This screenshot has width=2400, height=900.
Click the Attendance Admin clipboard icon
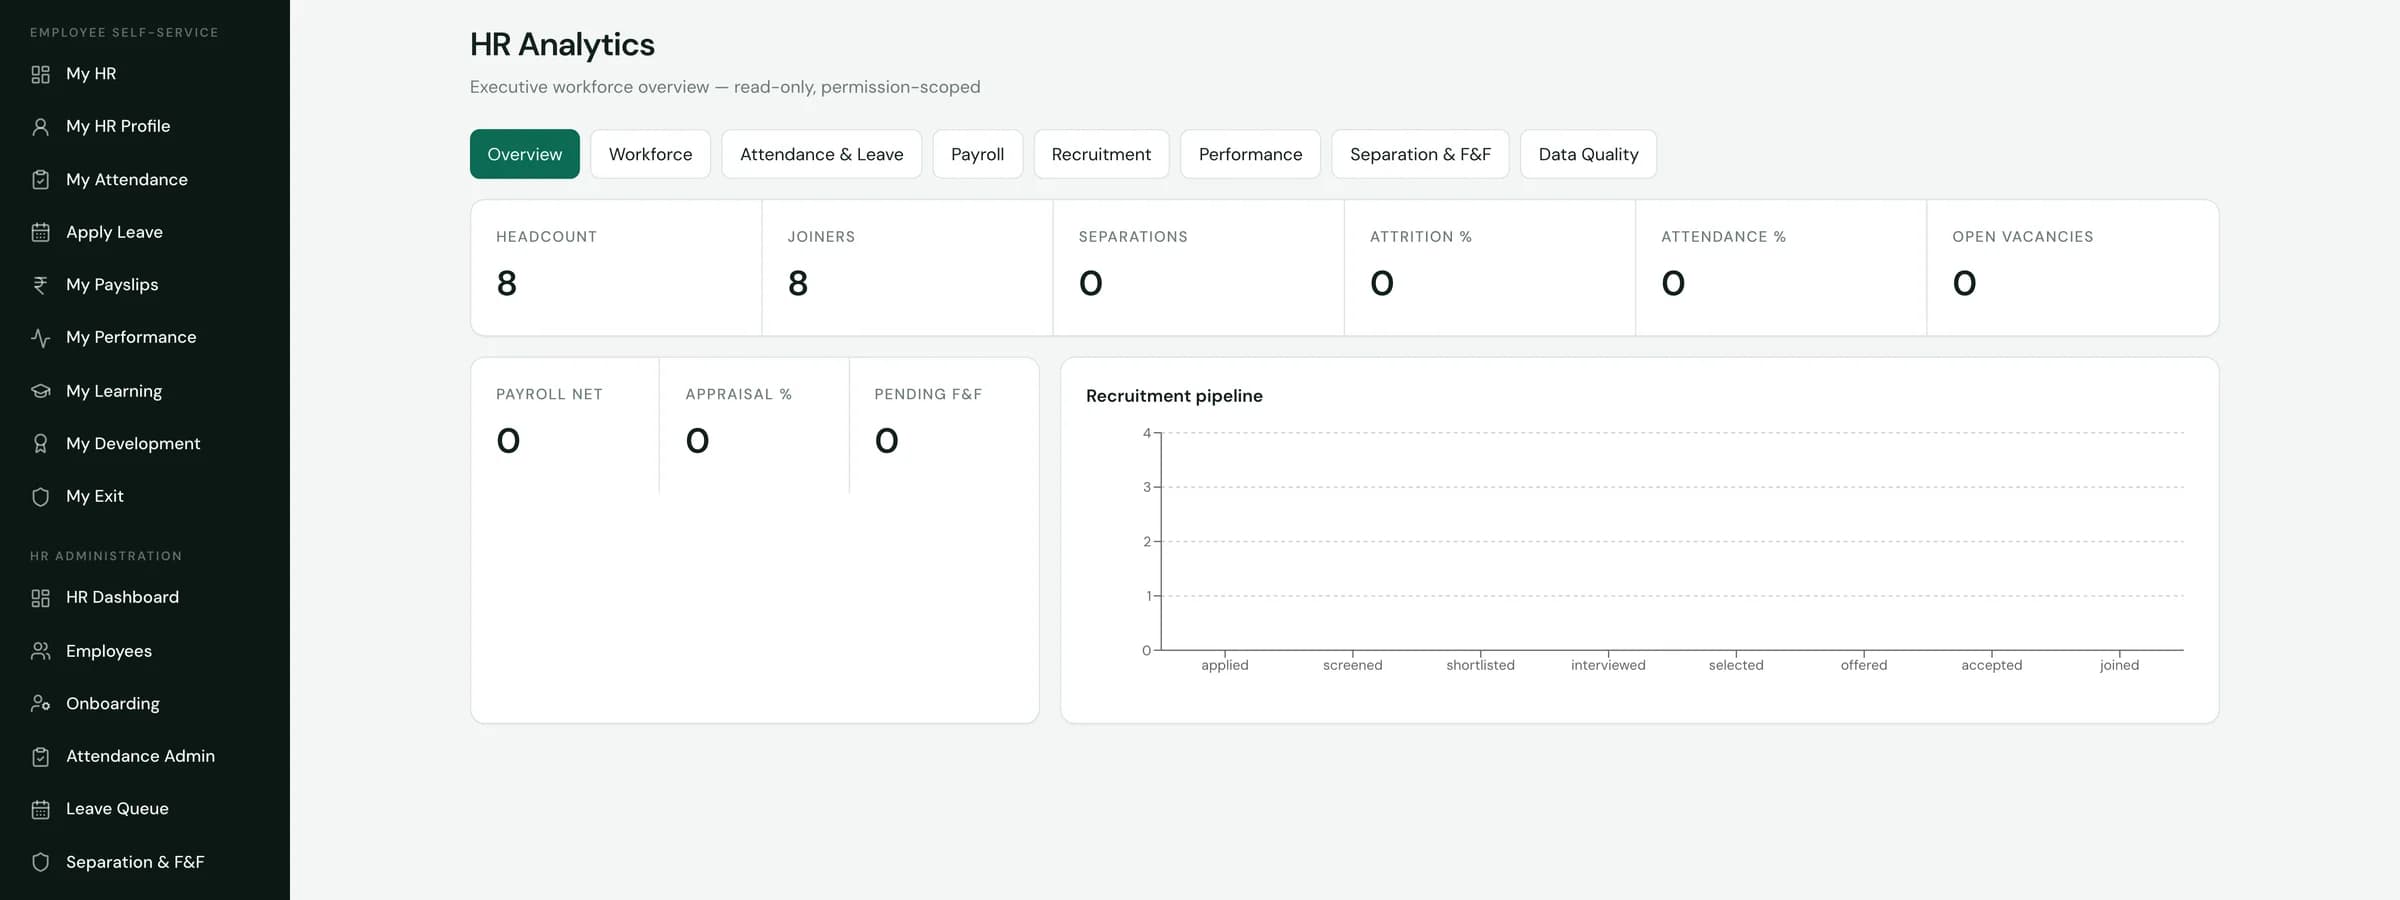tap(40, 757)
